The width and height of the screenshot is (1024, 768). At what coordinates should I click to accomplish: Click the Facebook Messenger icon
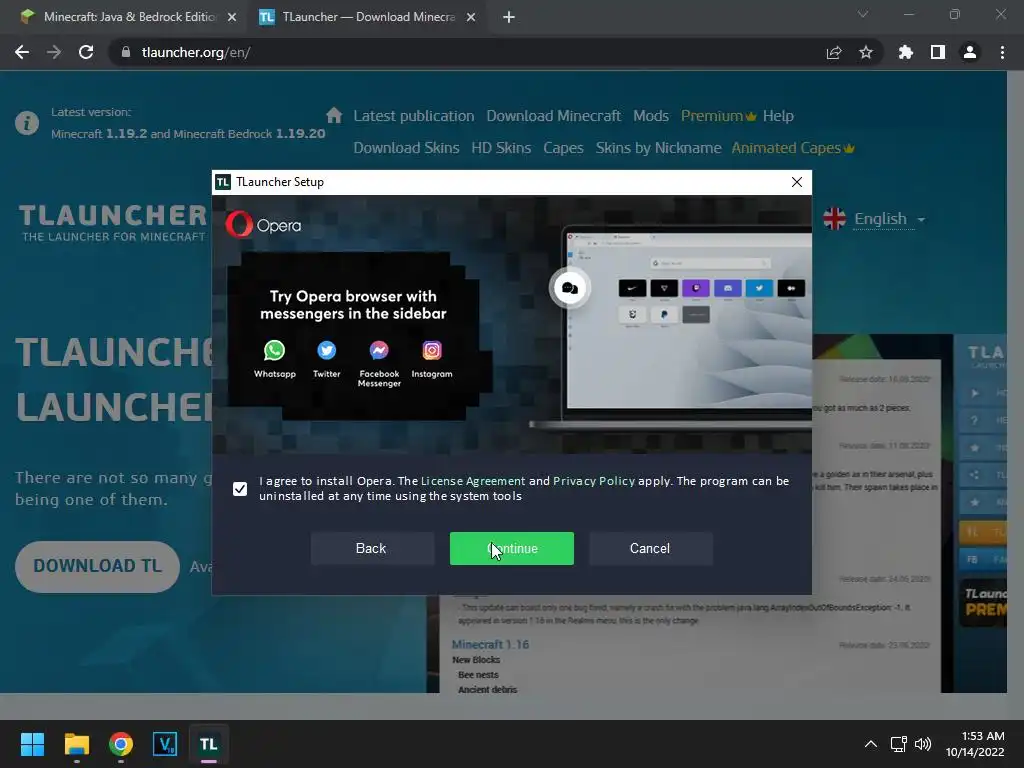coord(379,351)
